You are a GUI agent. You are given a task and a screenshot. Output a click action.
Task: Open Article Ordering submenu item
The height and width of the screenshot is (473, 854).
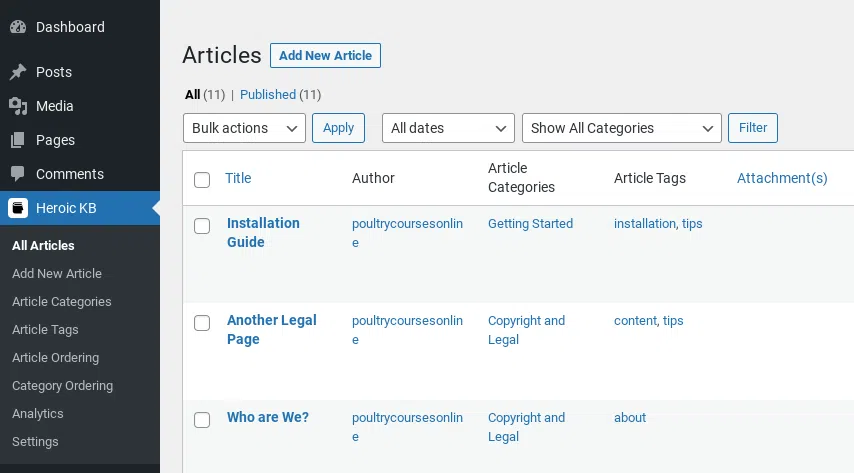pyautogui.click(x=55, y=357)
